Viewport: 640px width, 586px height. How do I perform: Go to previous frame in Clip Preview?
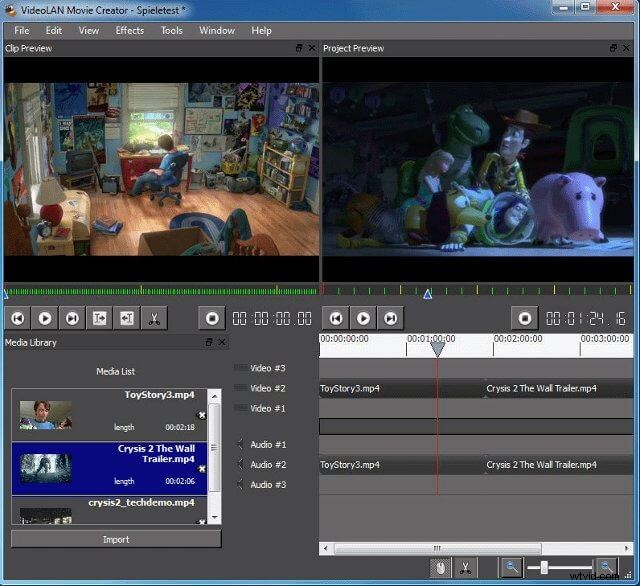(x=18, y=318)
